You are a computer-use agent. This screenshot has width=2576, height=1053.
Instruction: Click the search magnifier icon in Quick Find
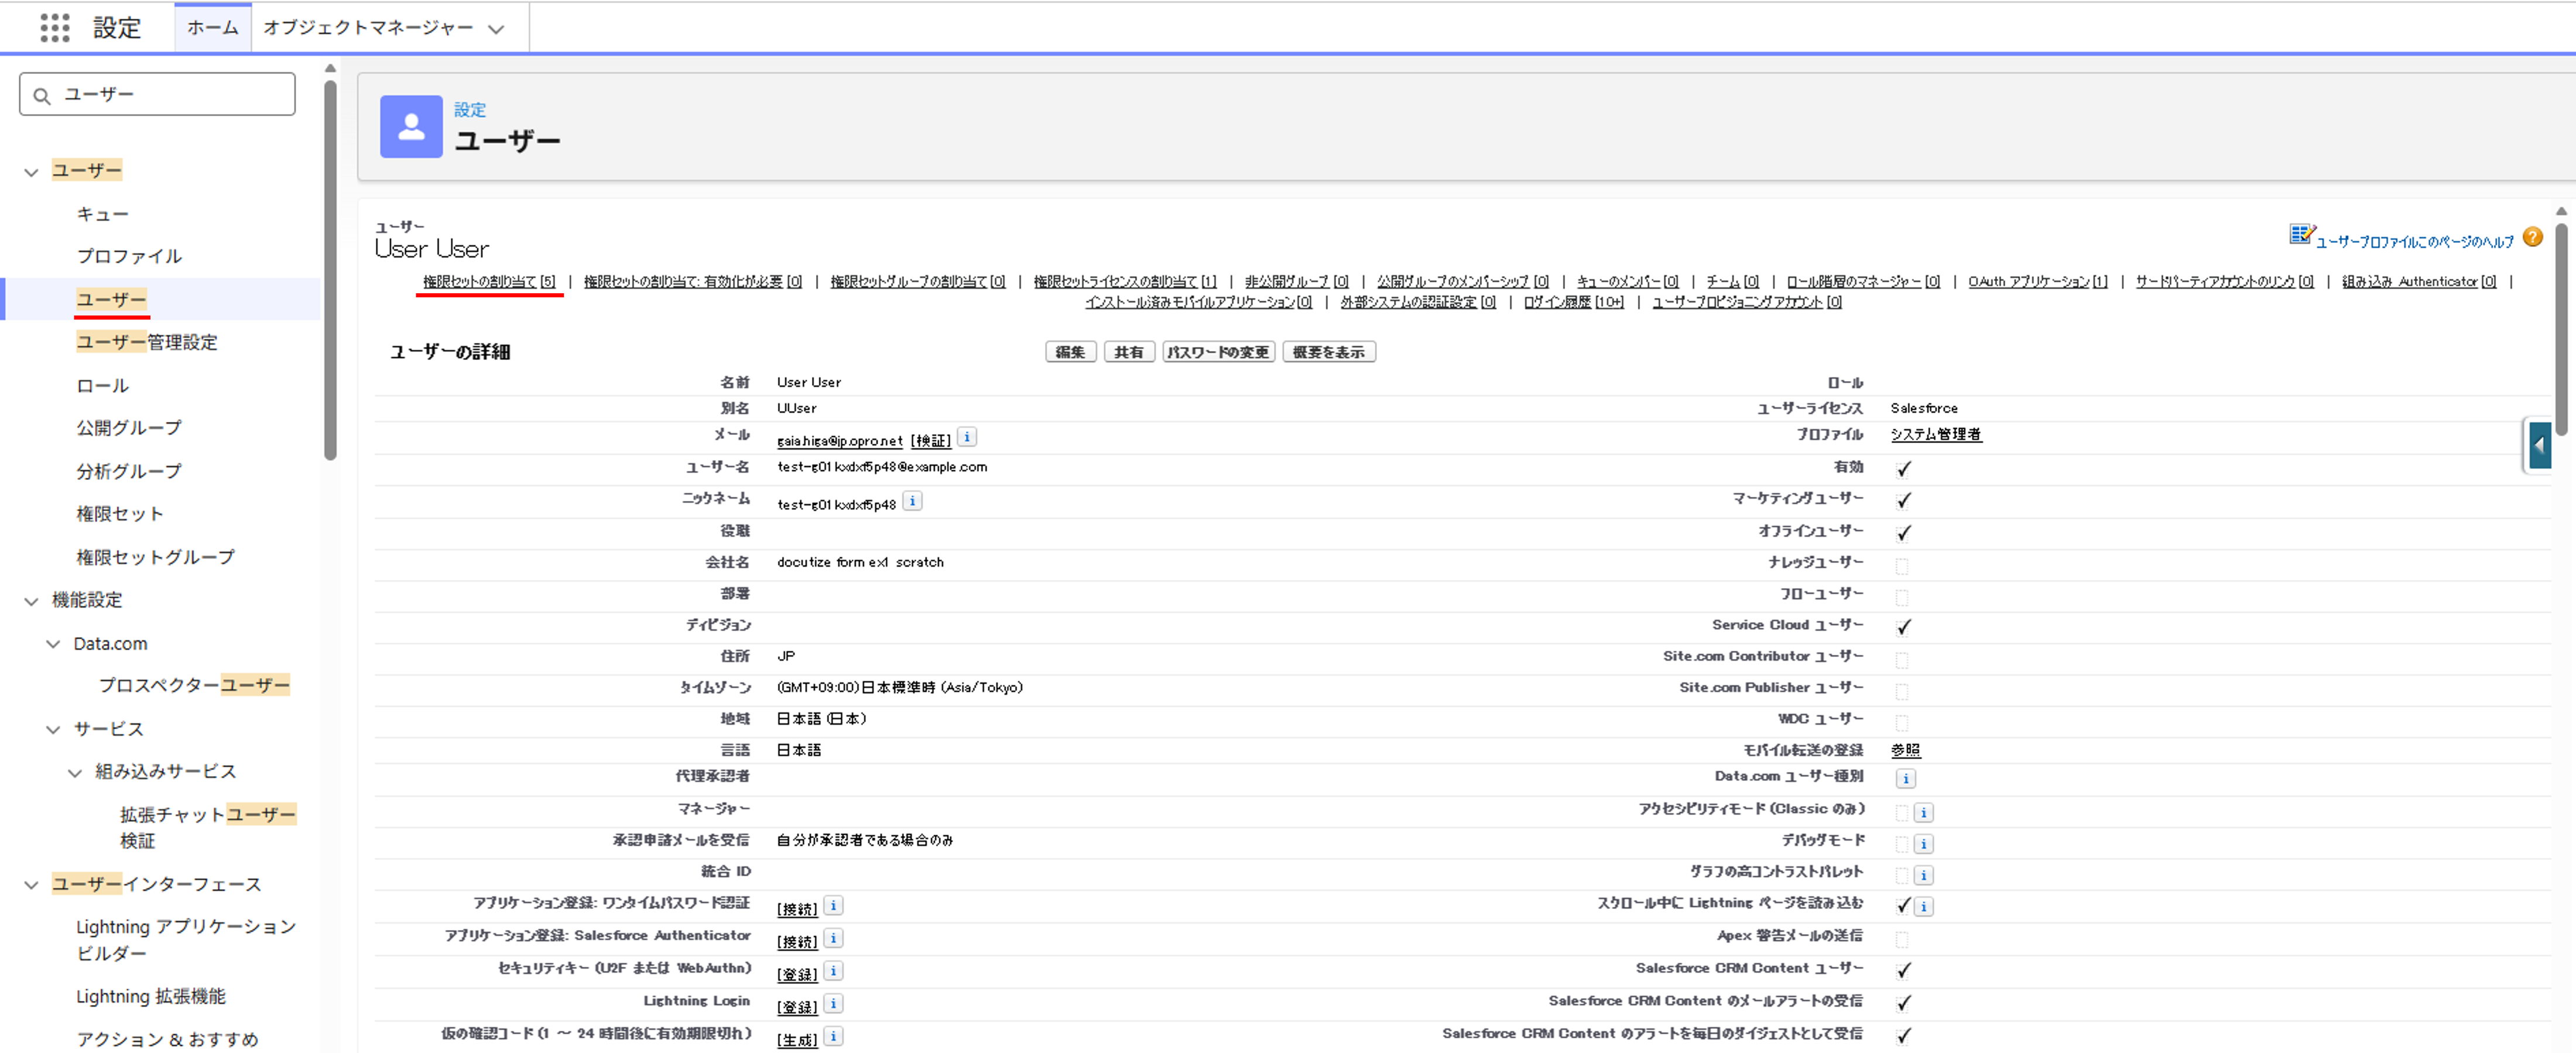click(x=42, y=95)
